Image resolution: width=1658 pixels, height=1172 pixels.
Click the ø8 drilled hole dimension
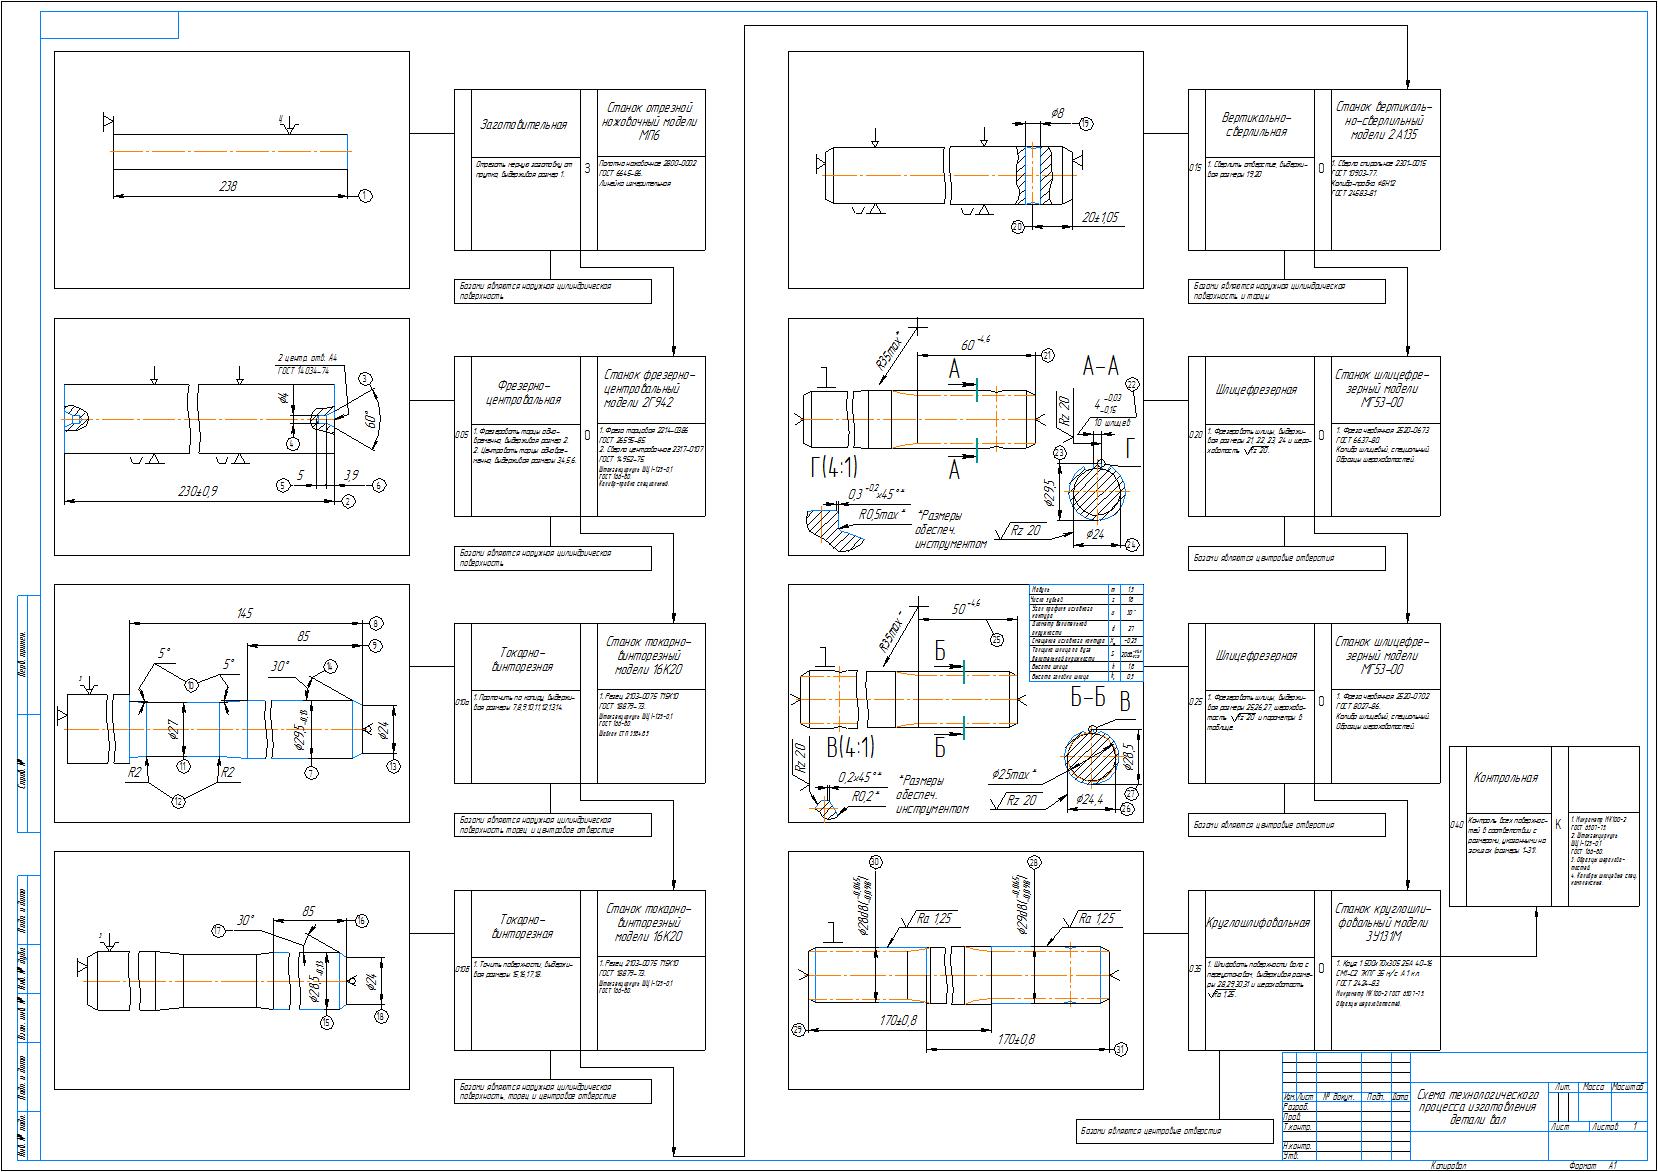pyautogui.click(x=1057, y=113)
